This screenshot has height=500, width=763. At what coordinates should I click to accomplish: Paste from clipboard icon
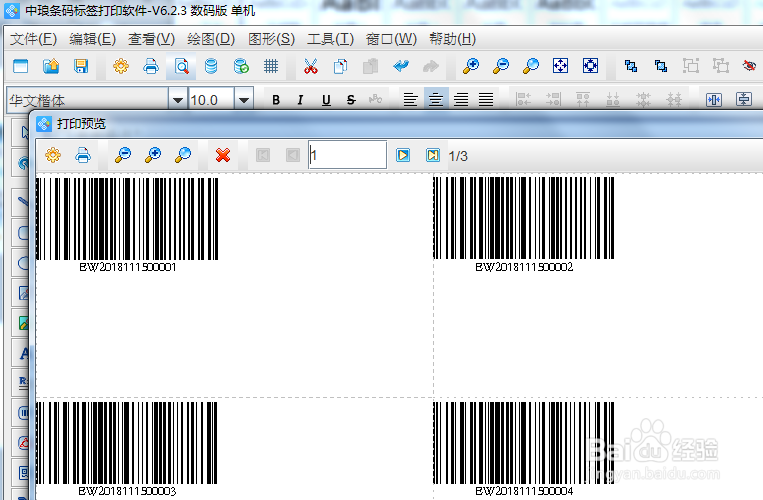pos(371,66)
